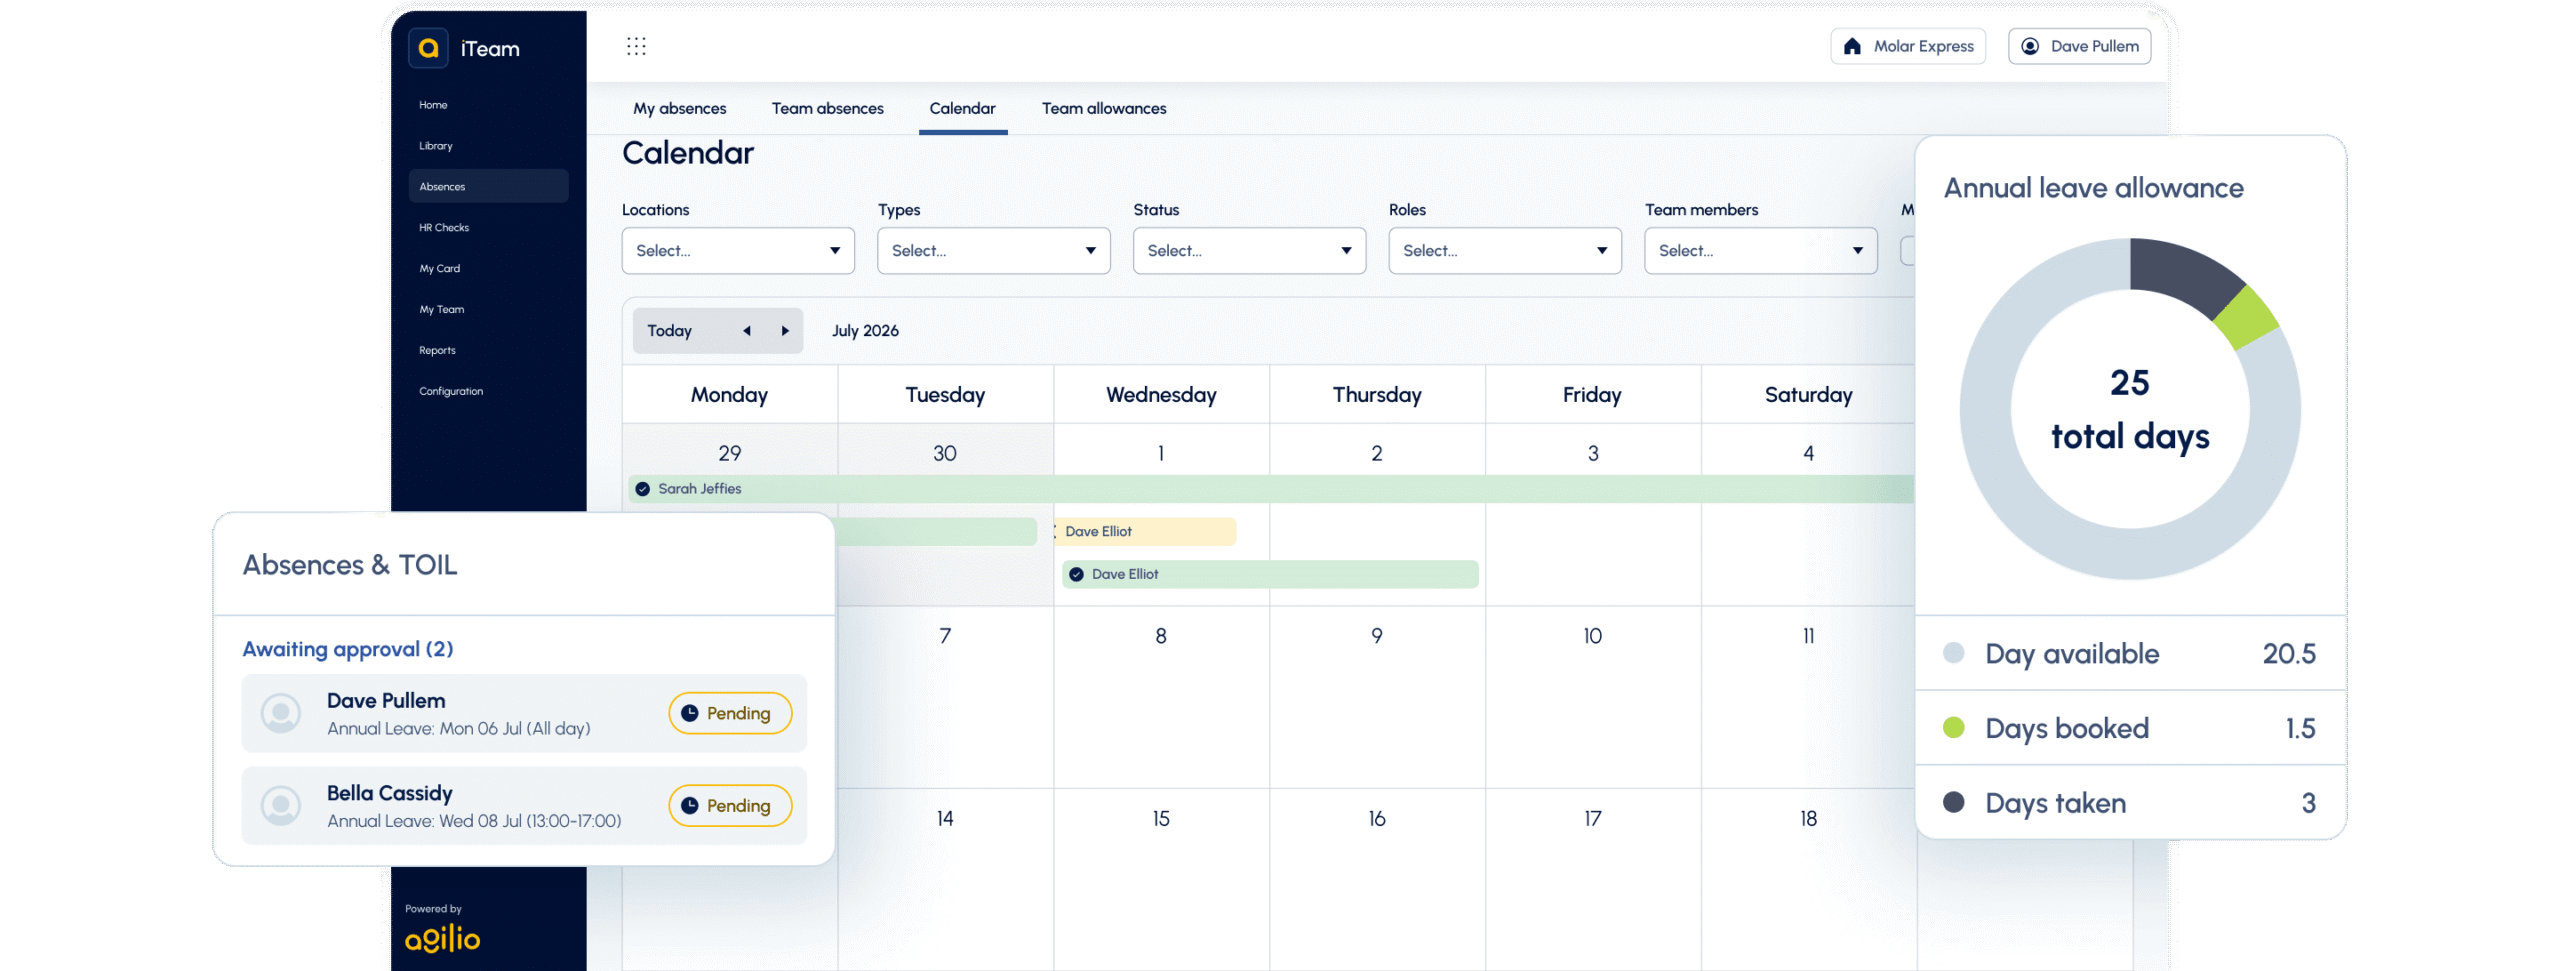Click the clock icon in Dave Pullem's Pending badge
This screenshot has height=971, width=2560.
pos(689,713)
